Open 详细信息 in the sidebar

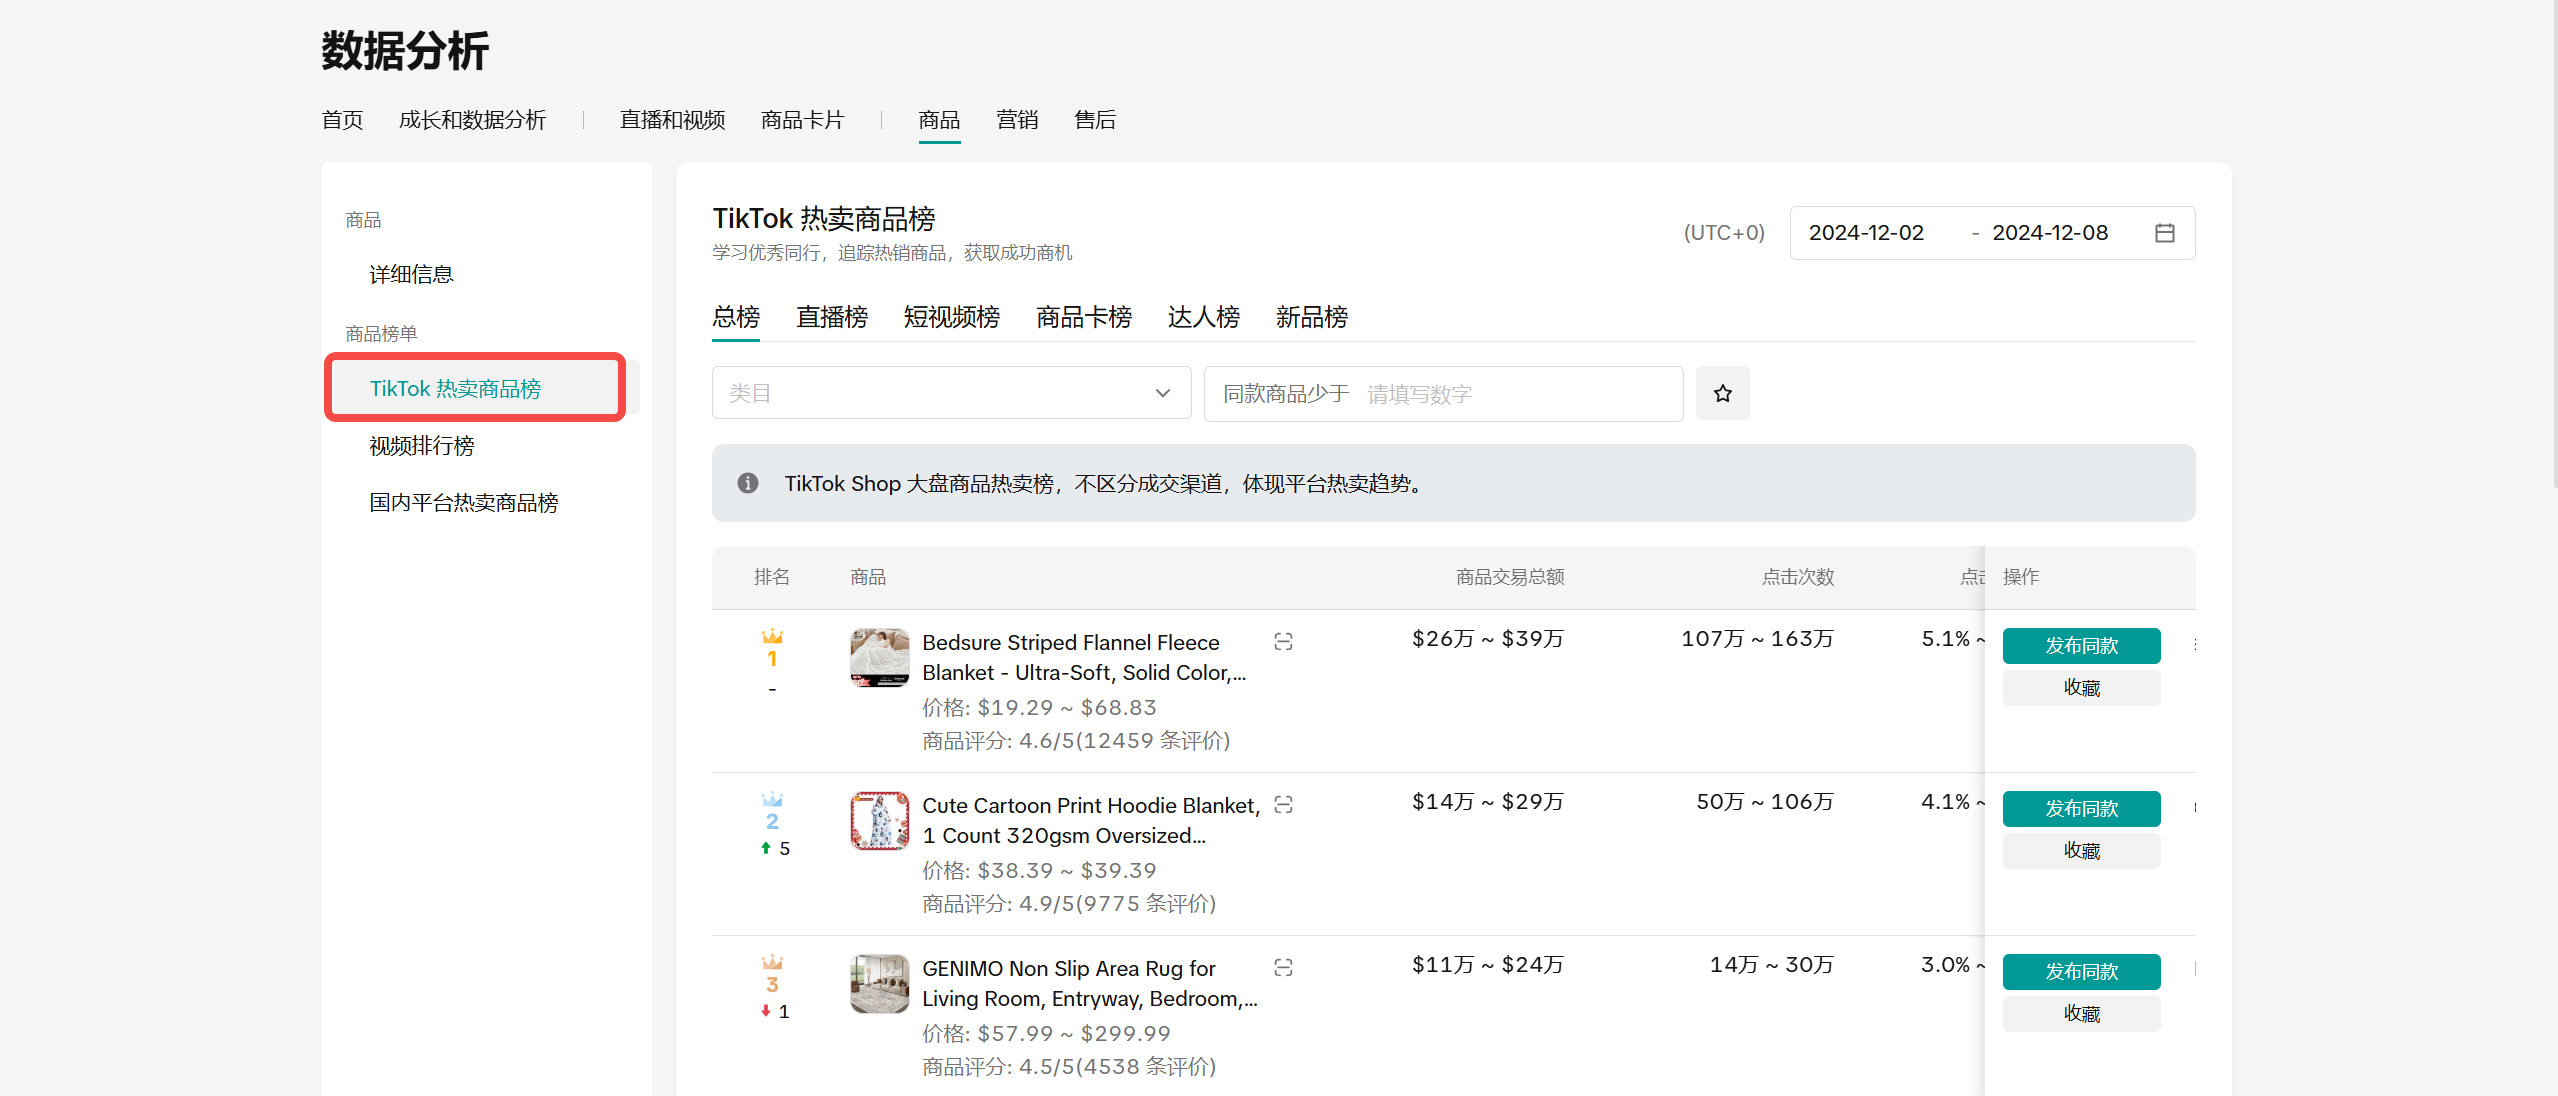411,275
